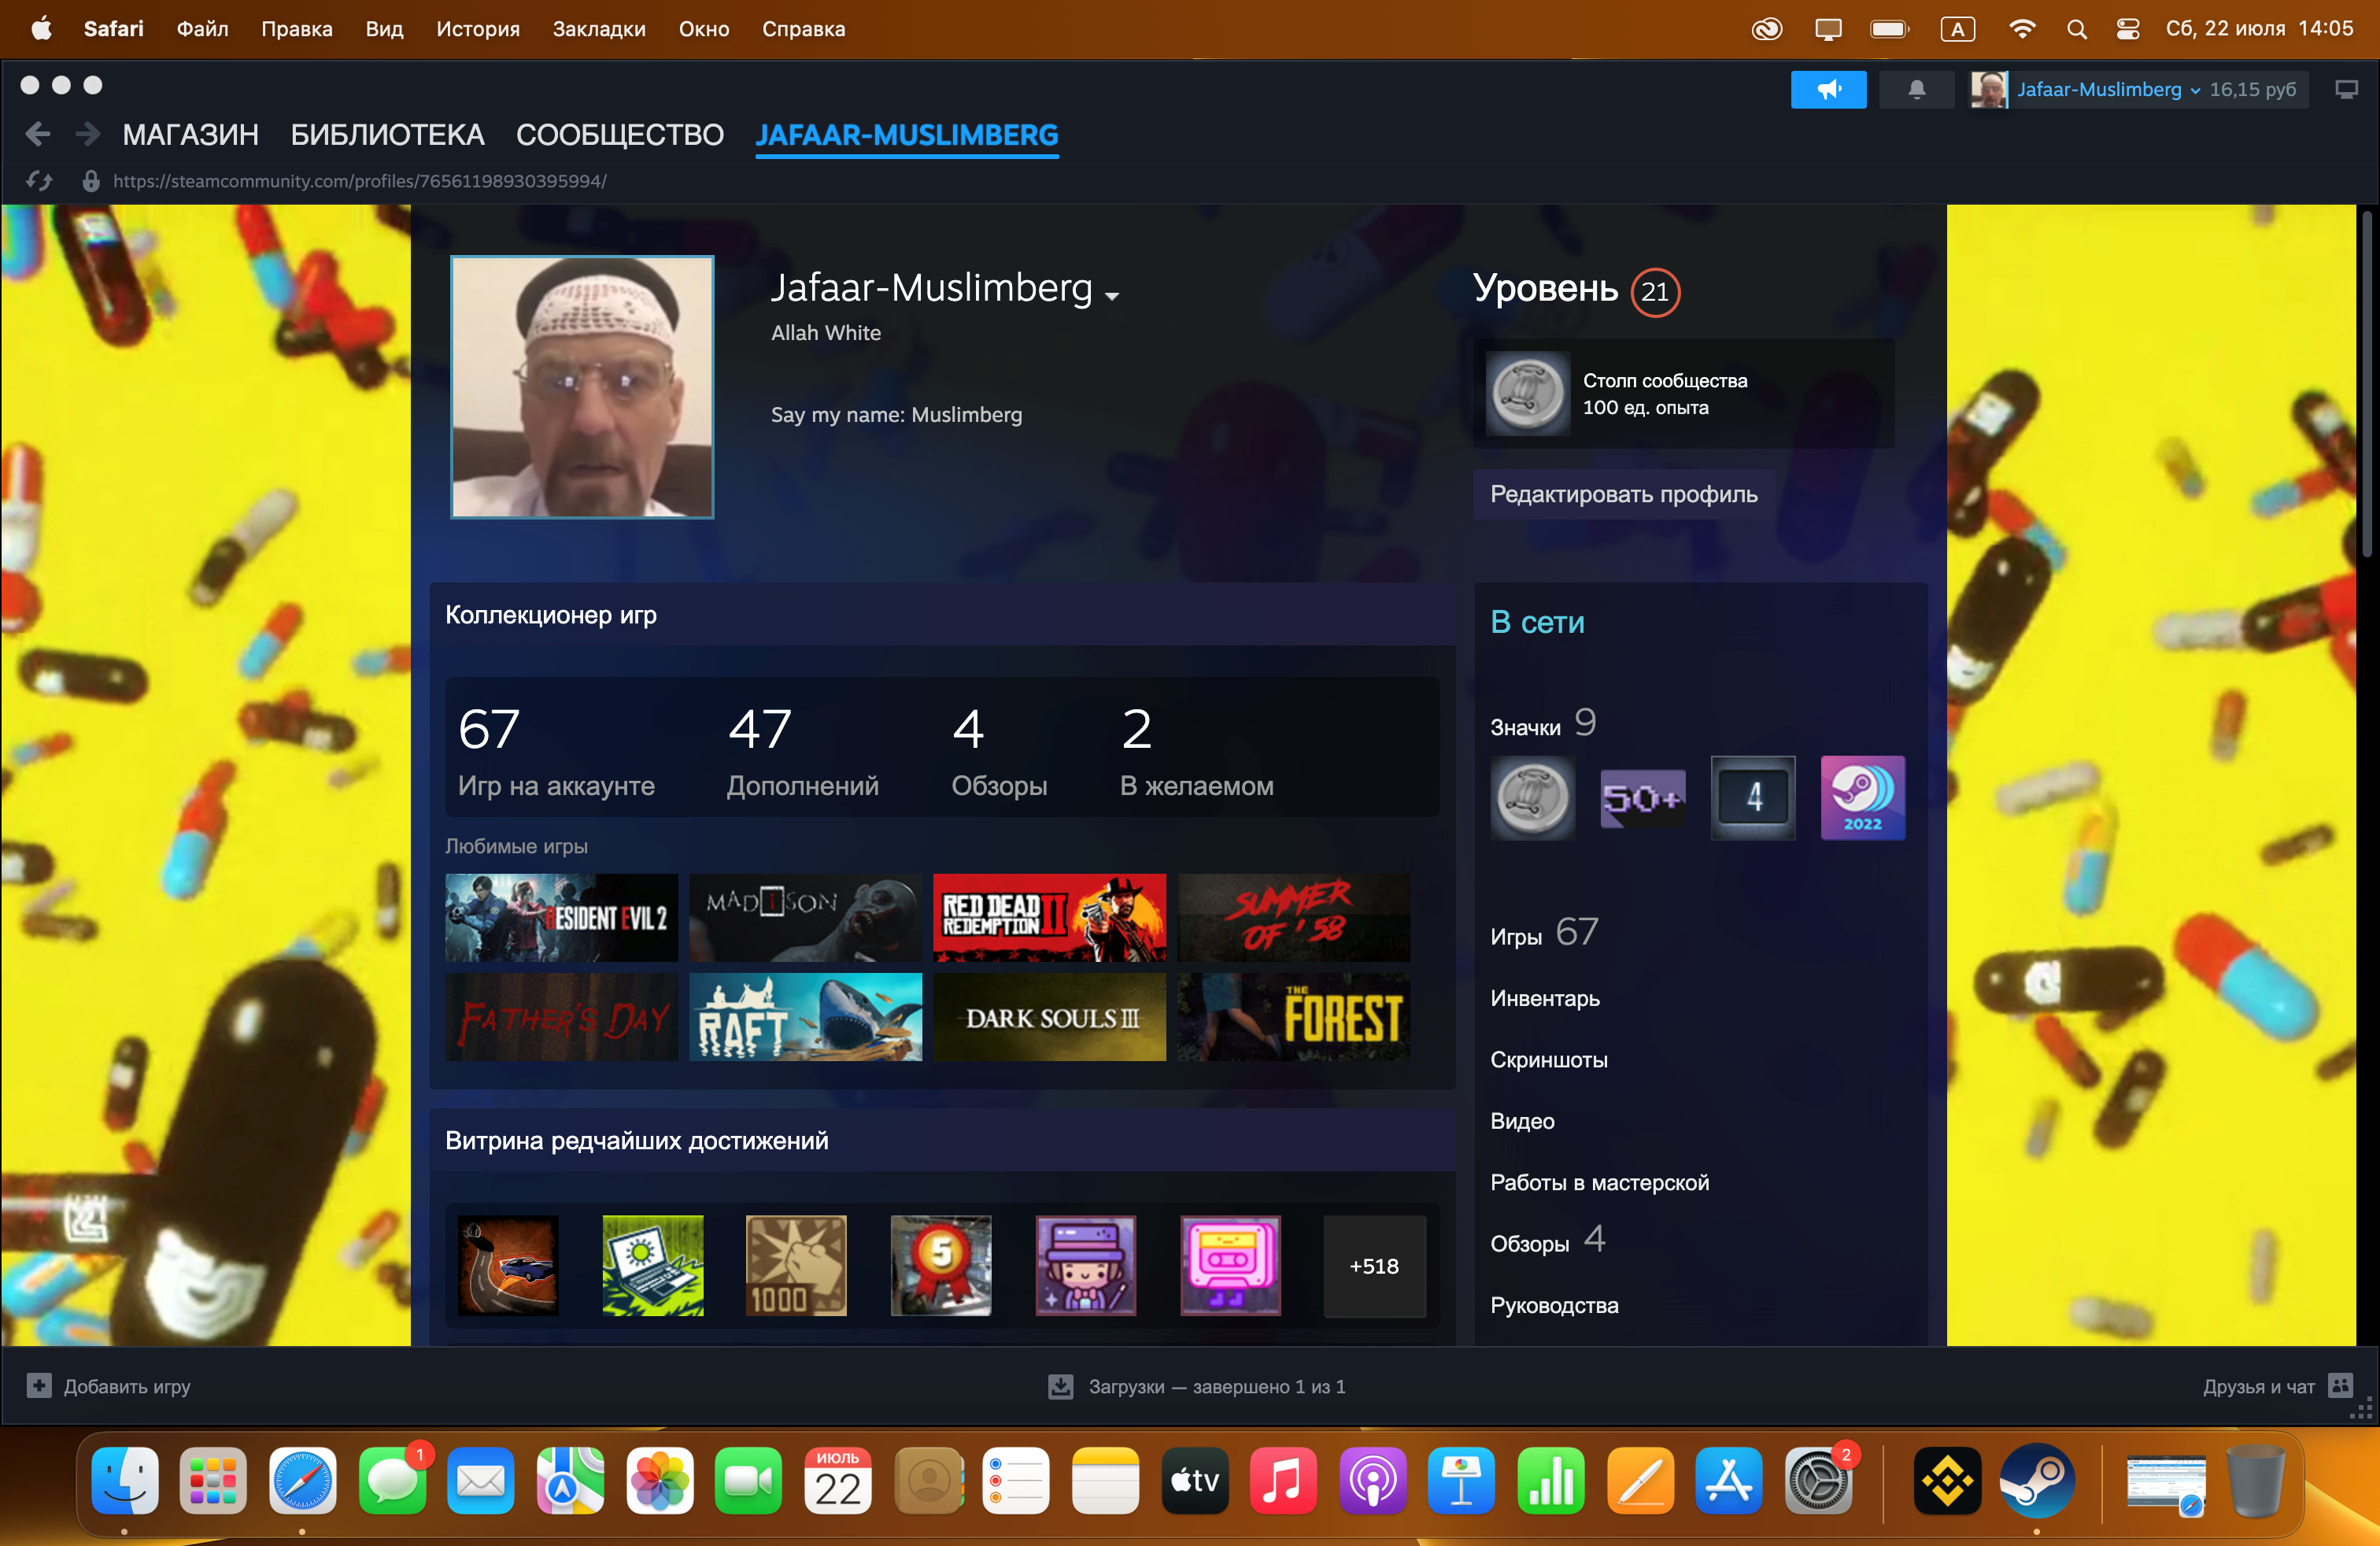This screenshot has height=1546, width=2380.
Task: Open macOS Control Center icon
Action: coord(2128,29)
